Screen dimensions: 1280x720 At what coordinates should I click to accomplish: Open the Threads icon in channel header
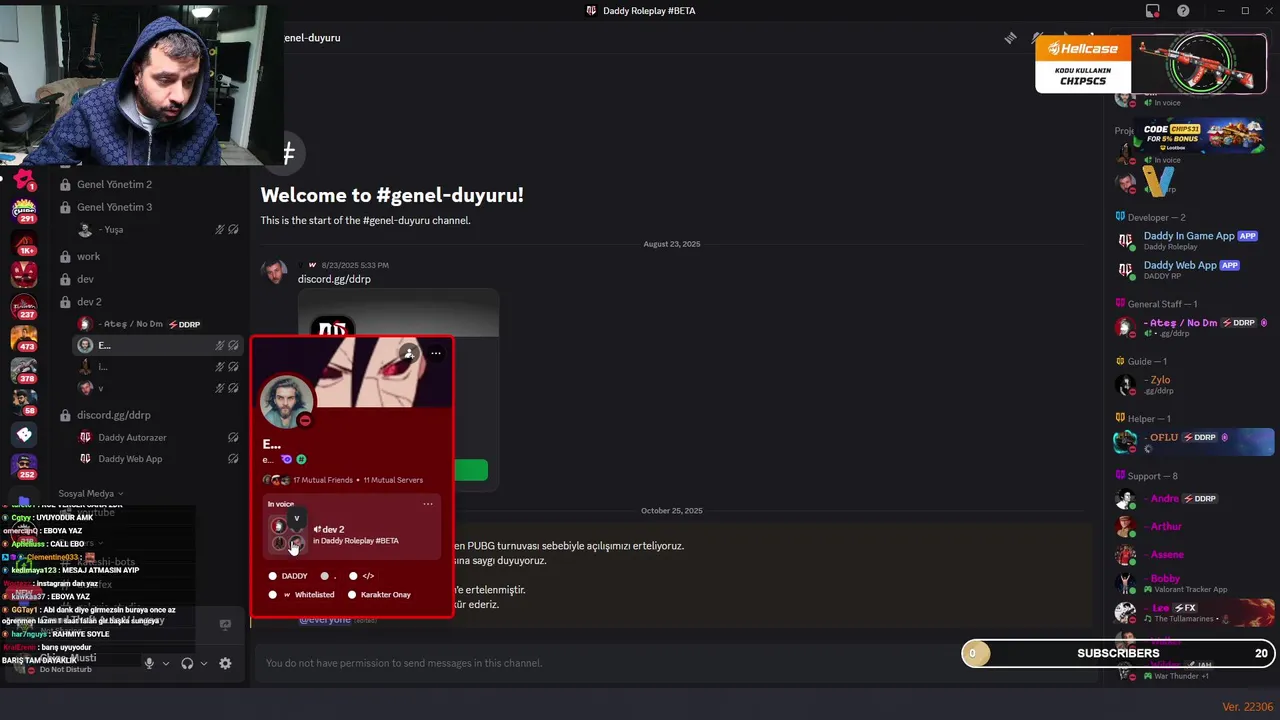(x=1010, y=38)
